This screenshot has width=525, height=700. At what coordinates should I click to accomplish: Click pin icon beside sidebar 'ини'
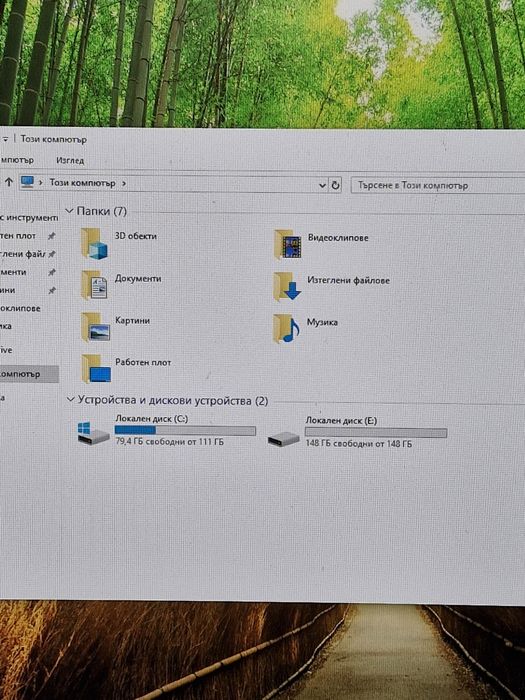tap(52, 290)
